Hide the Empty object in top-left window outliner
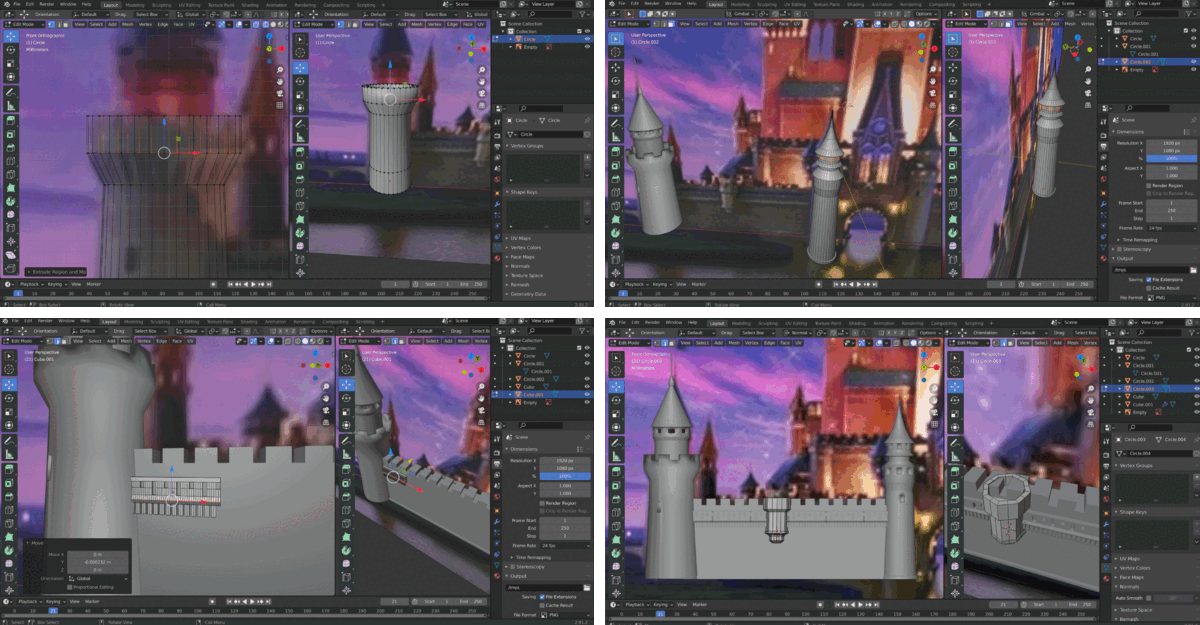This screenshot has height=625, width=1200. point(588,46)
